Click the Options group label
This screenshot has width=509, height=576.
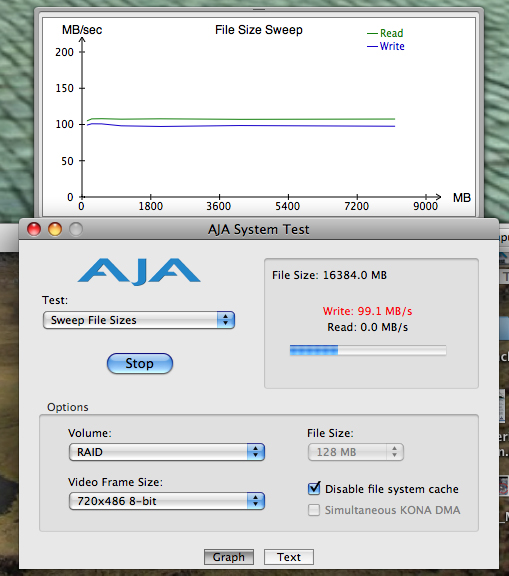pyautogui.click(x=68, y=407)
